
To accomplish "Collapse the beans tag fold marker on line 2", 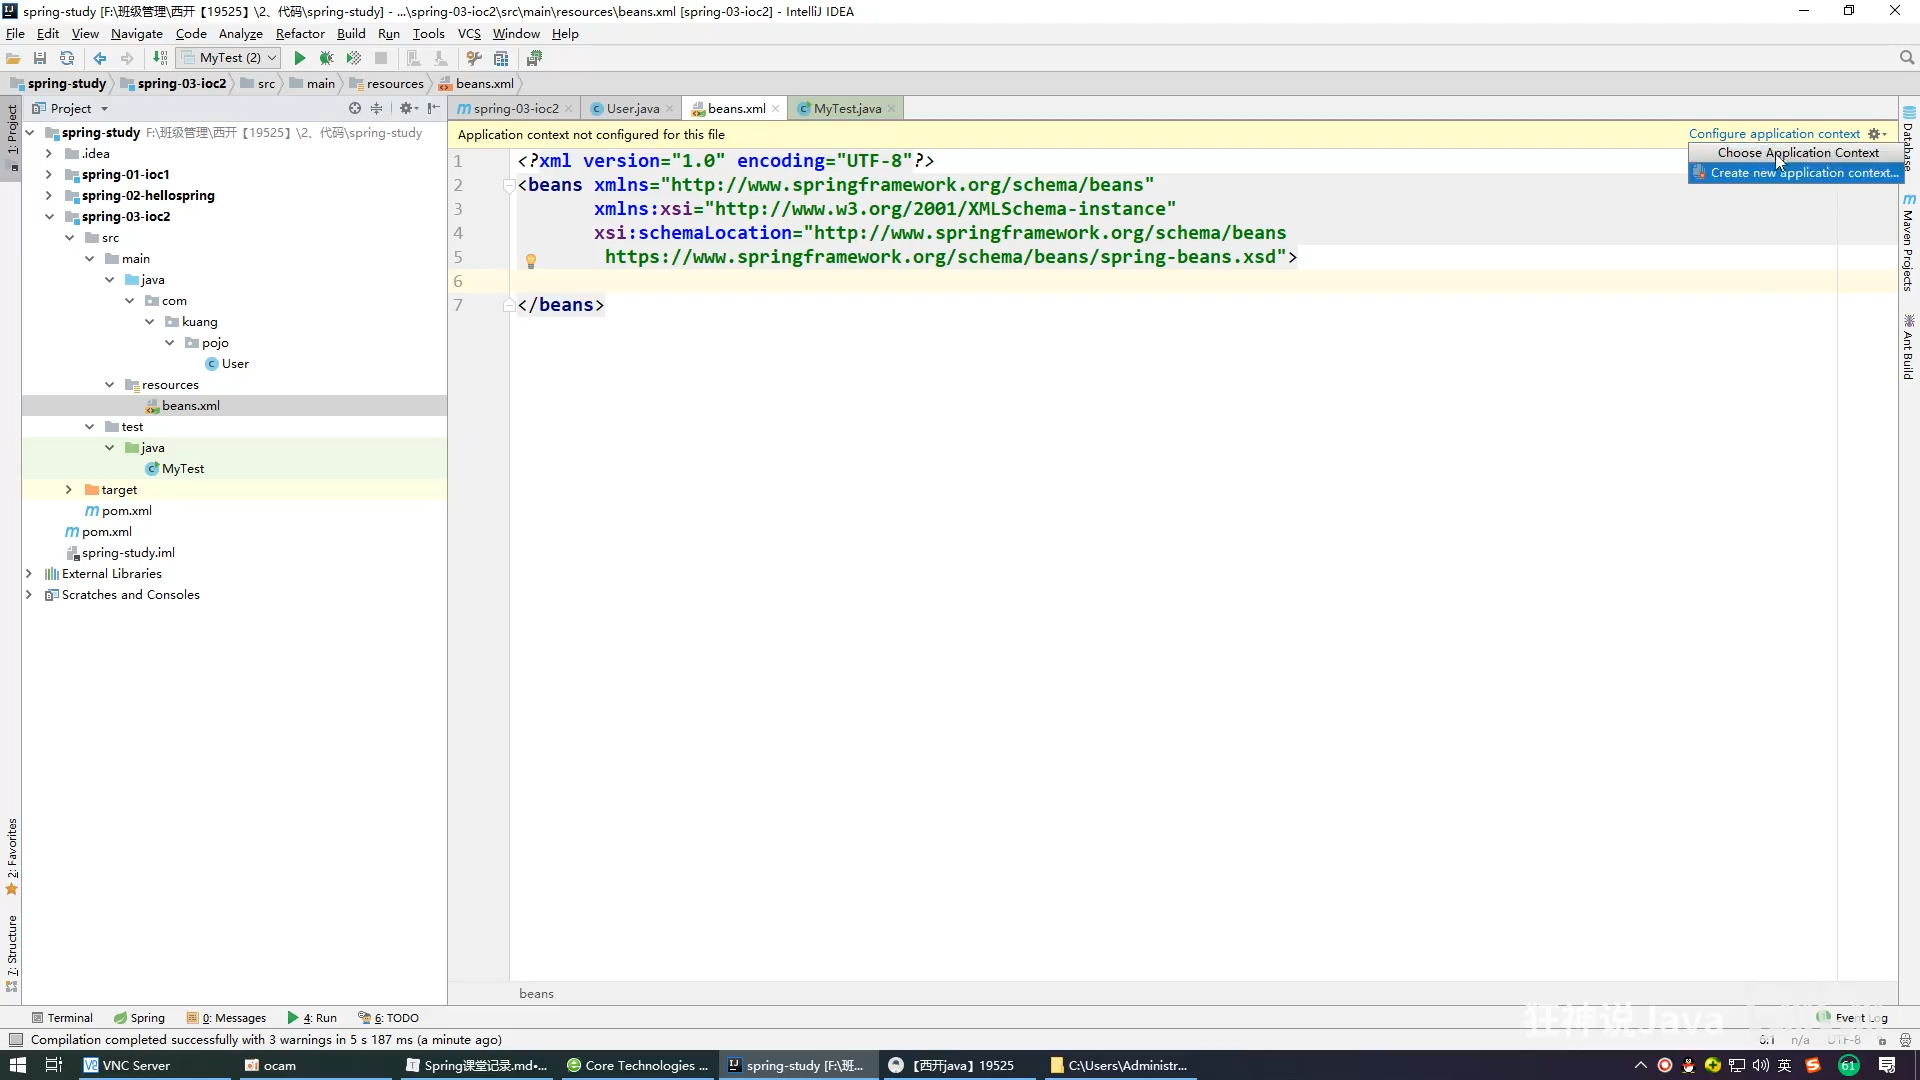I will click(x=509, y=185).
